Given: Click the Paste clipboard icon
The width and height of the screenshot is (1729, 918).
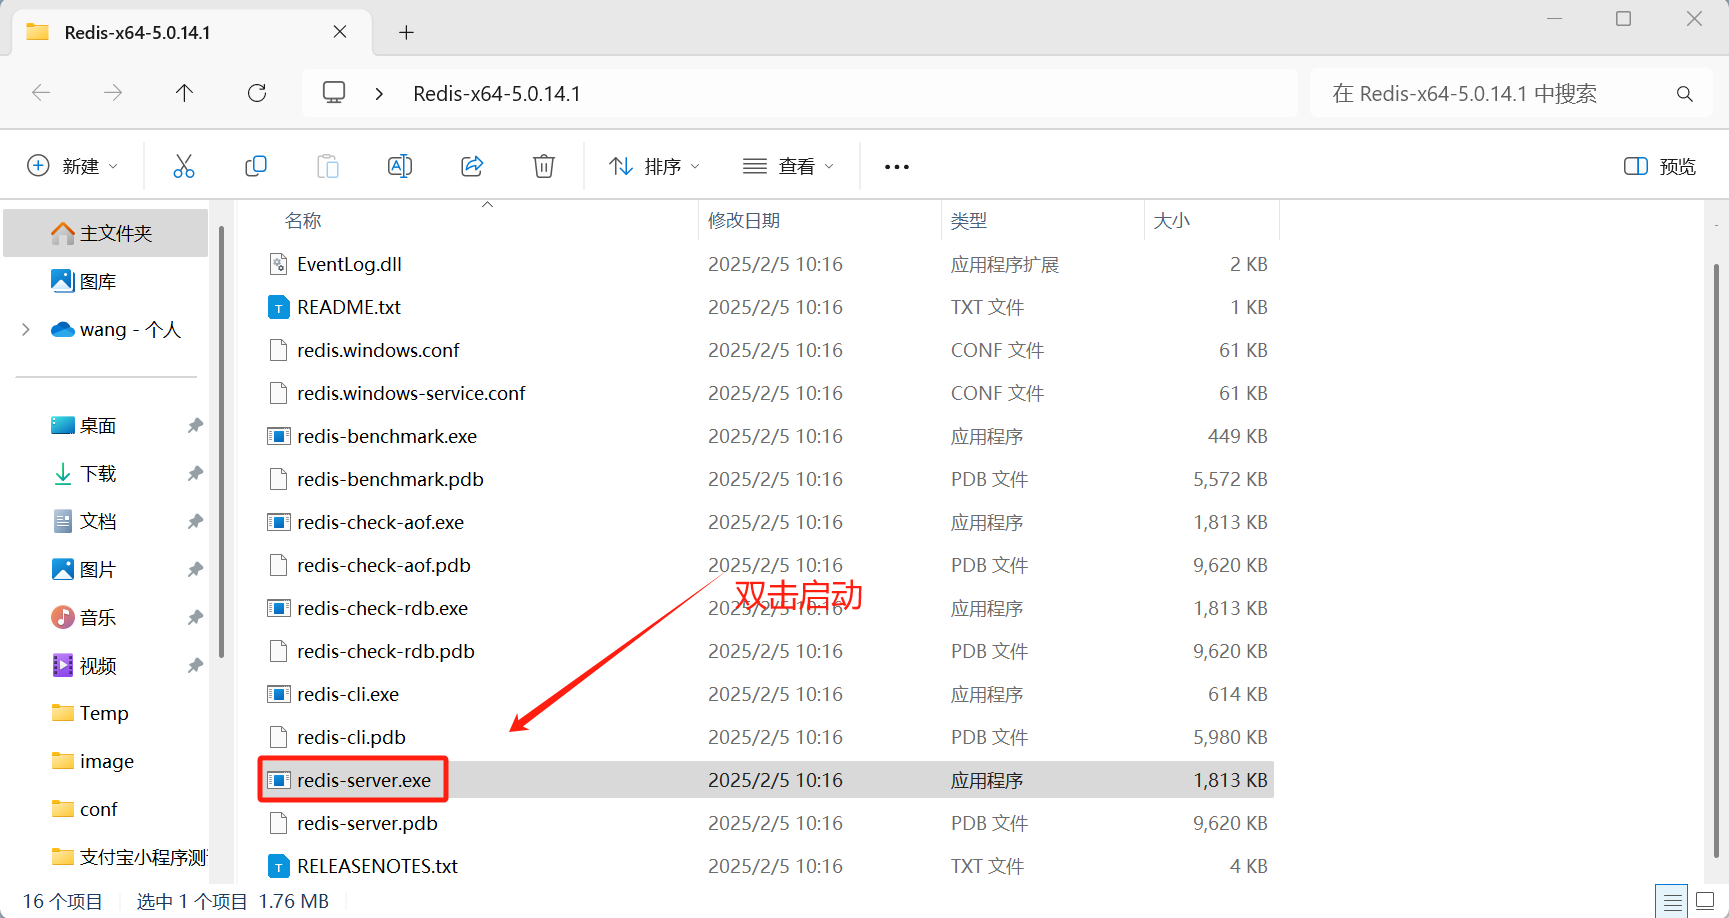Looking at the screenshot, I should pyautogui.click(x=328, y=166).
